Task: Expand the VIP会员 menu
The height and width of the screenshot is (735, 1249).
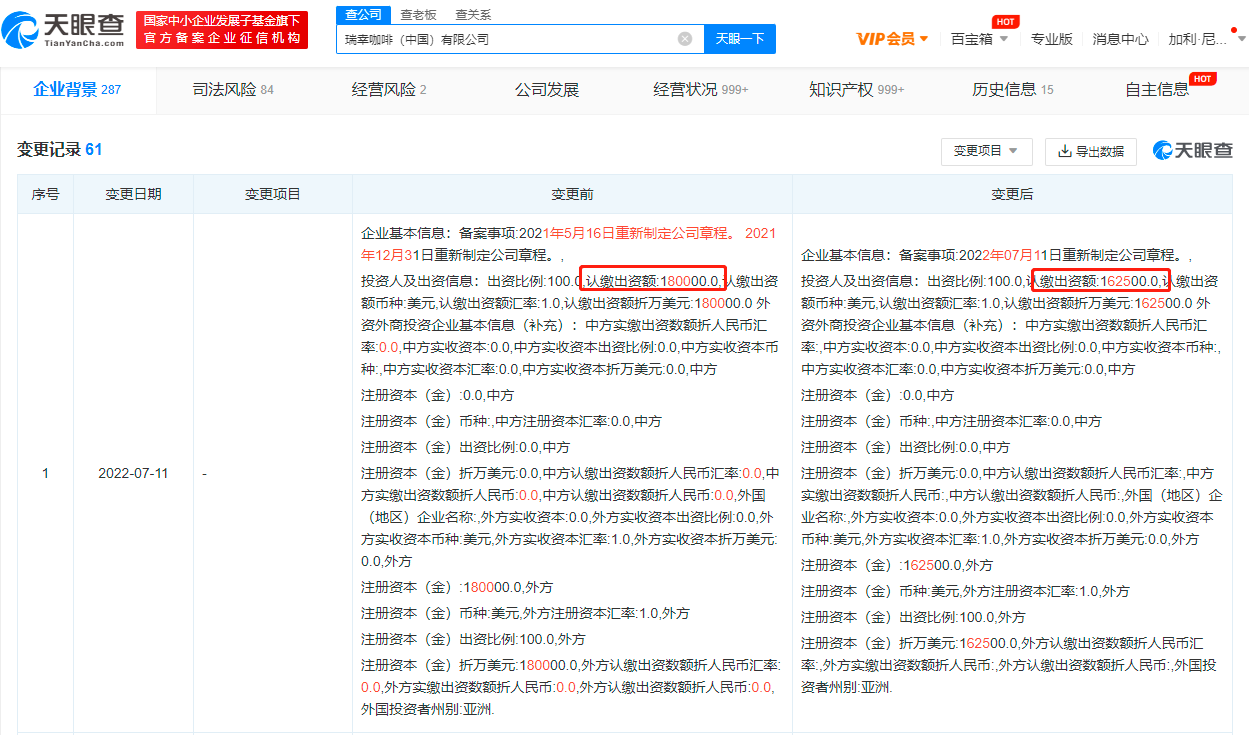Action: 892,39
